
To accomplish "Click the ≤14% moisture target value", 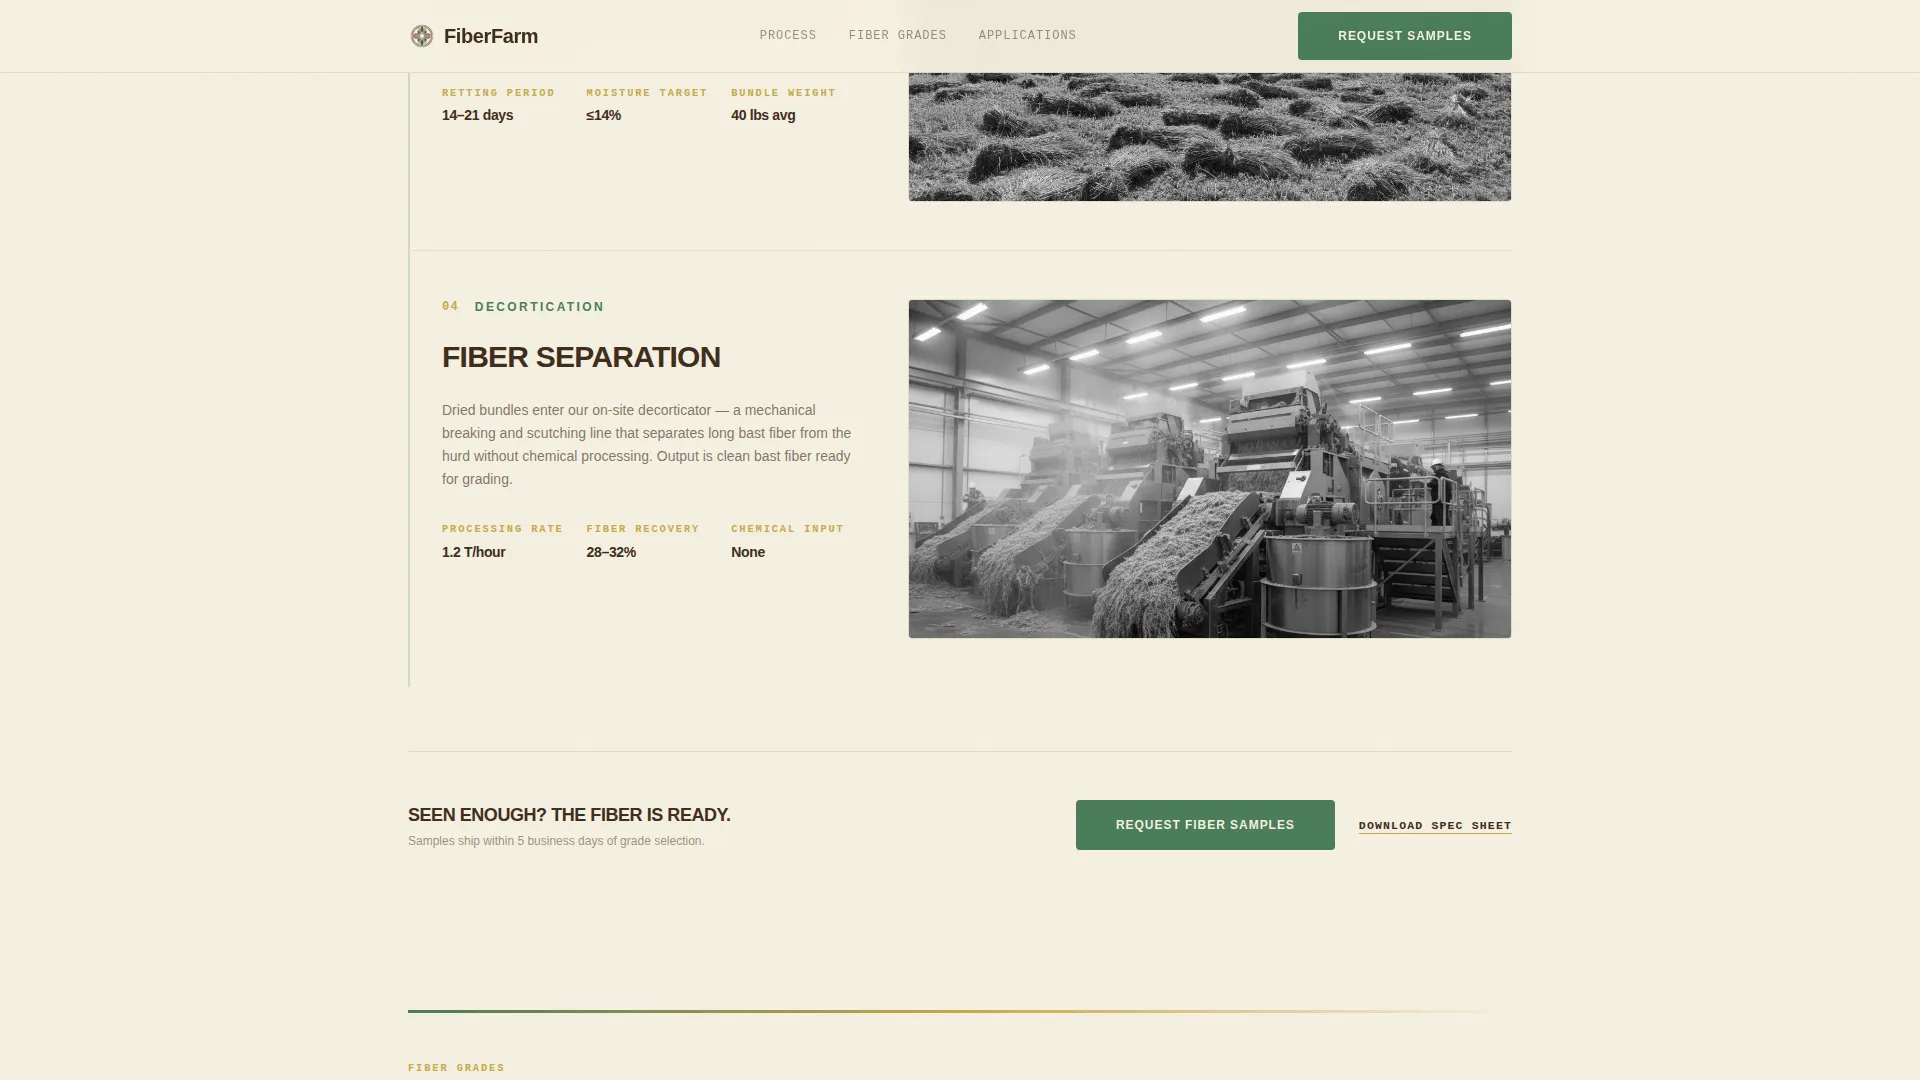I will [x=604, y=115].
